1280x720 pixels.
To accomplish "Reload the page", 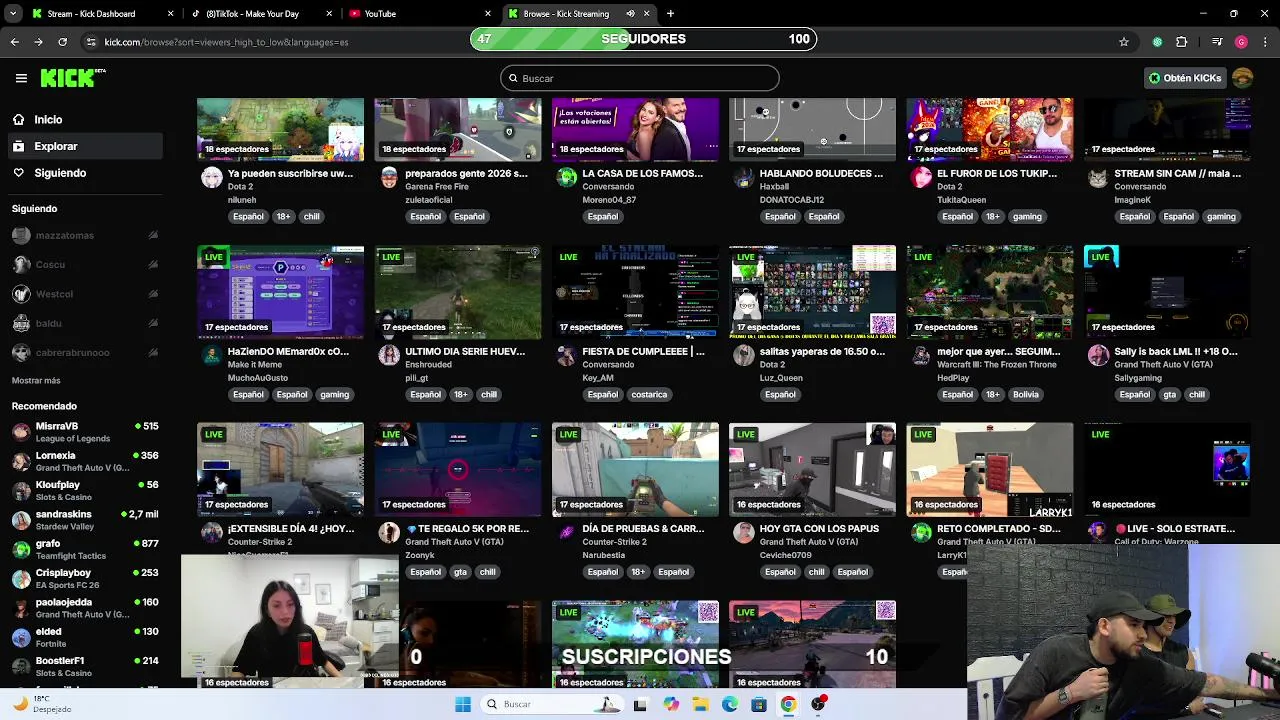I will point(62,42).
